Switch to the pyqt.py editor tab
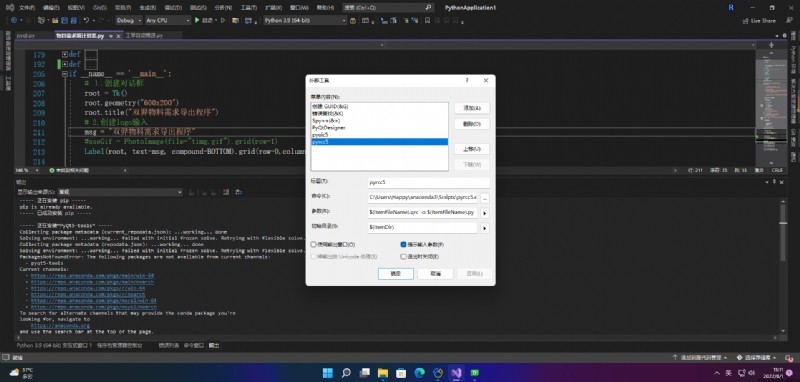This screenshot has width=800, height=382. pyautogui.click(x=26, y=36)
